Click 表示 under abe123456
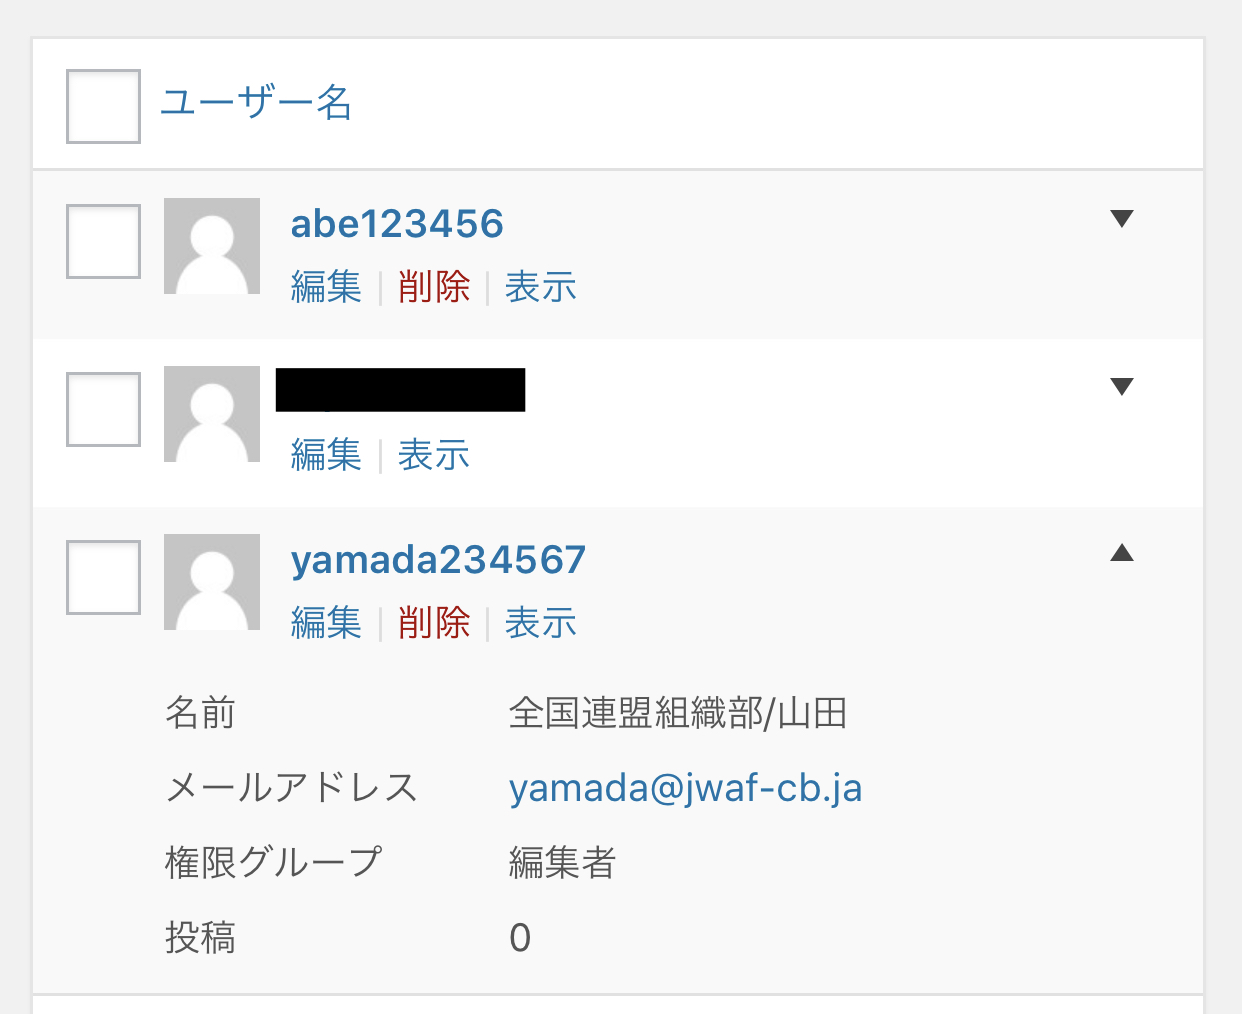 coord(541,288)
